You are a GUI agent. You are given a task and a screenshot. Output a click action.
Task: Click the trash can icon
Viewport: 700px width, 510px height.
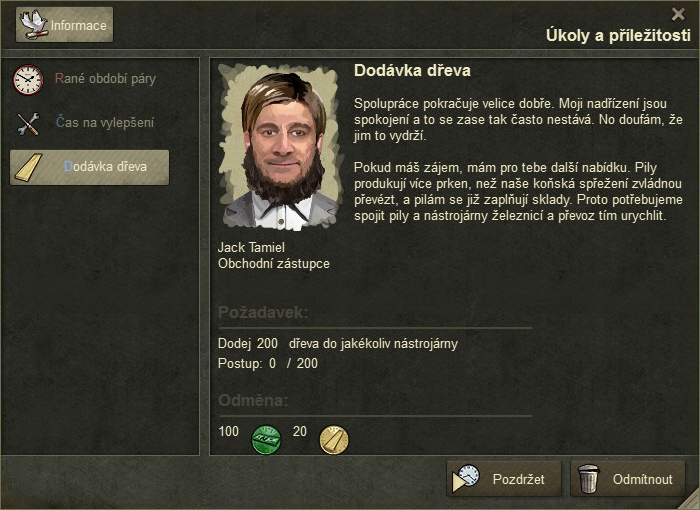pos(588,479)
